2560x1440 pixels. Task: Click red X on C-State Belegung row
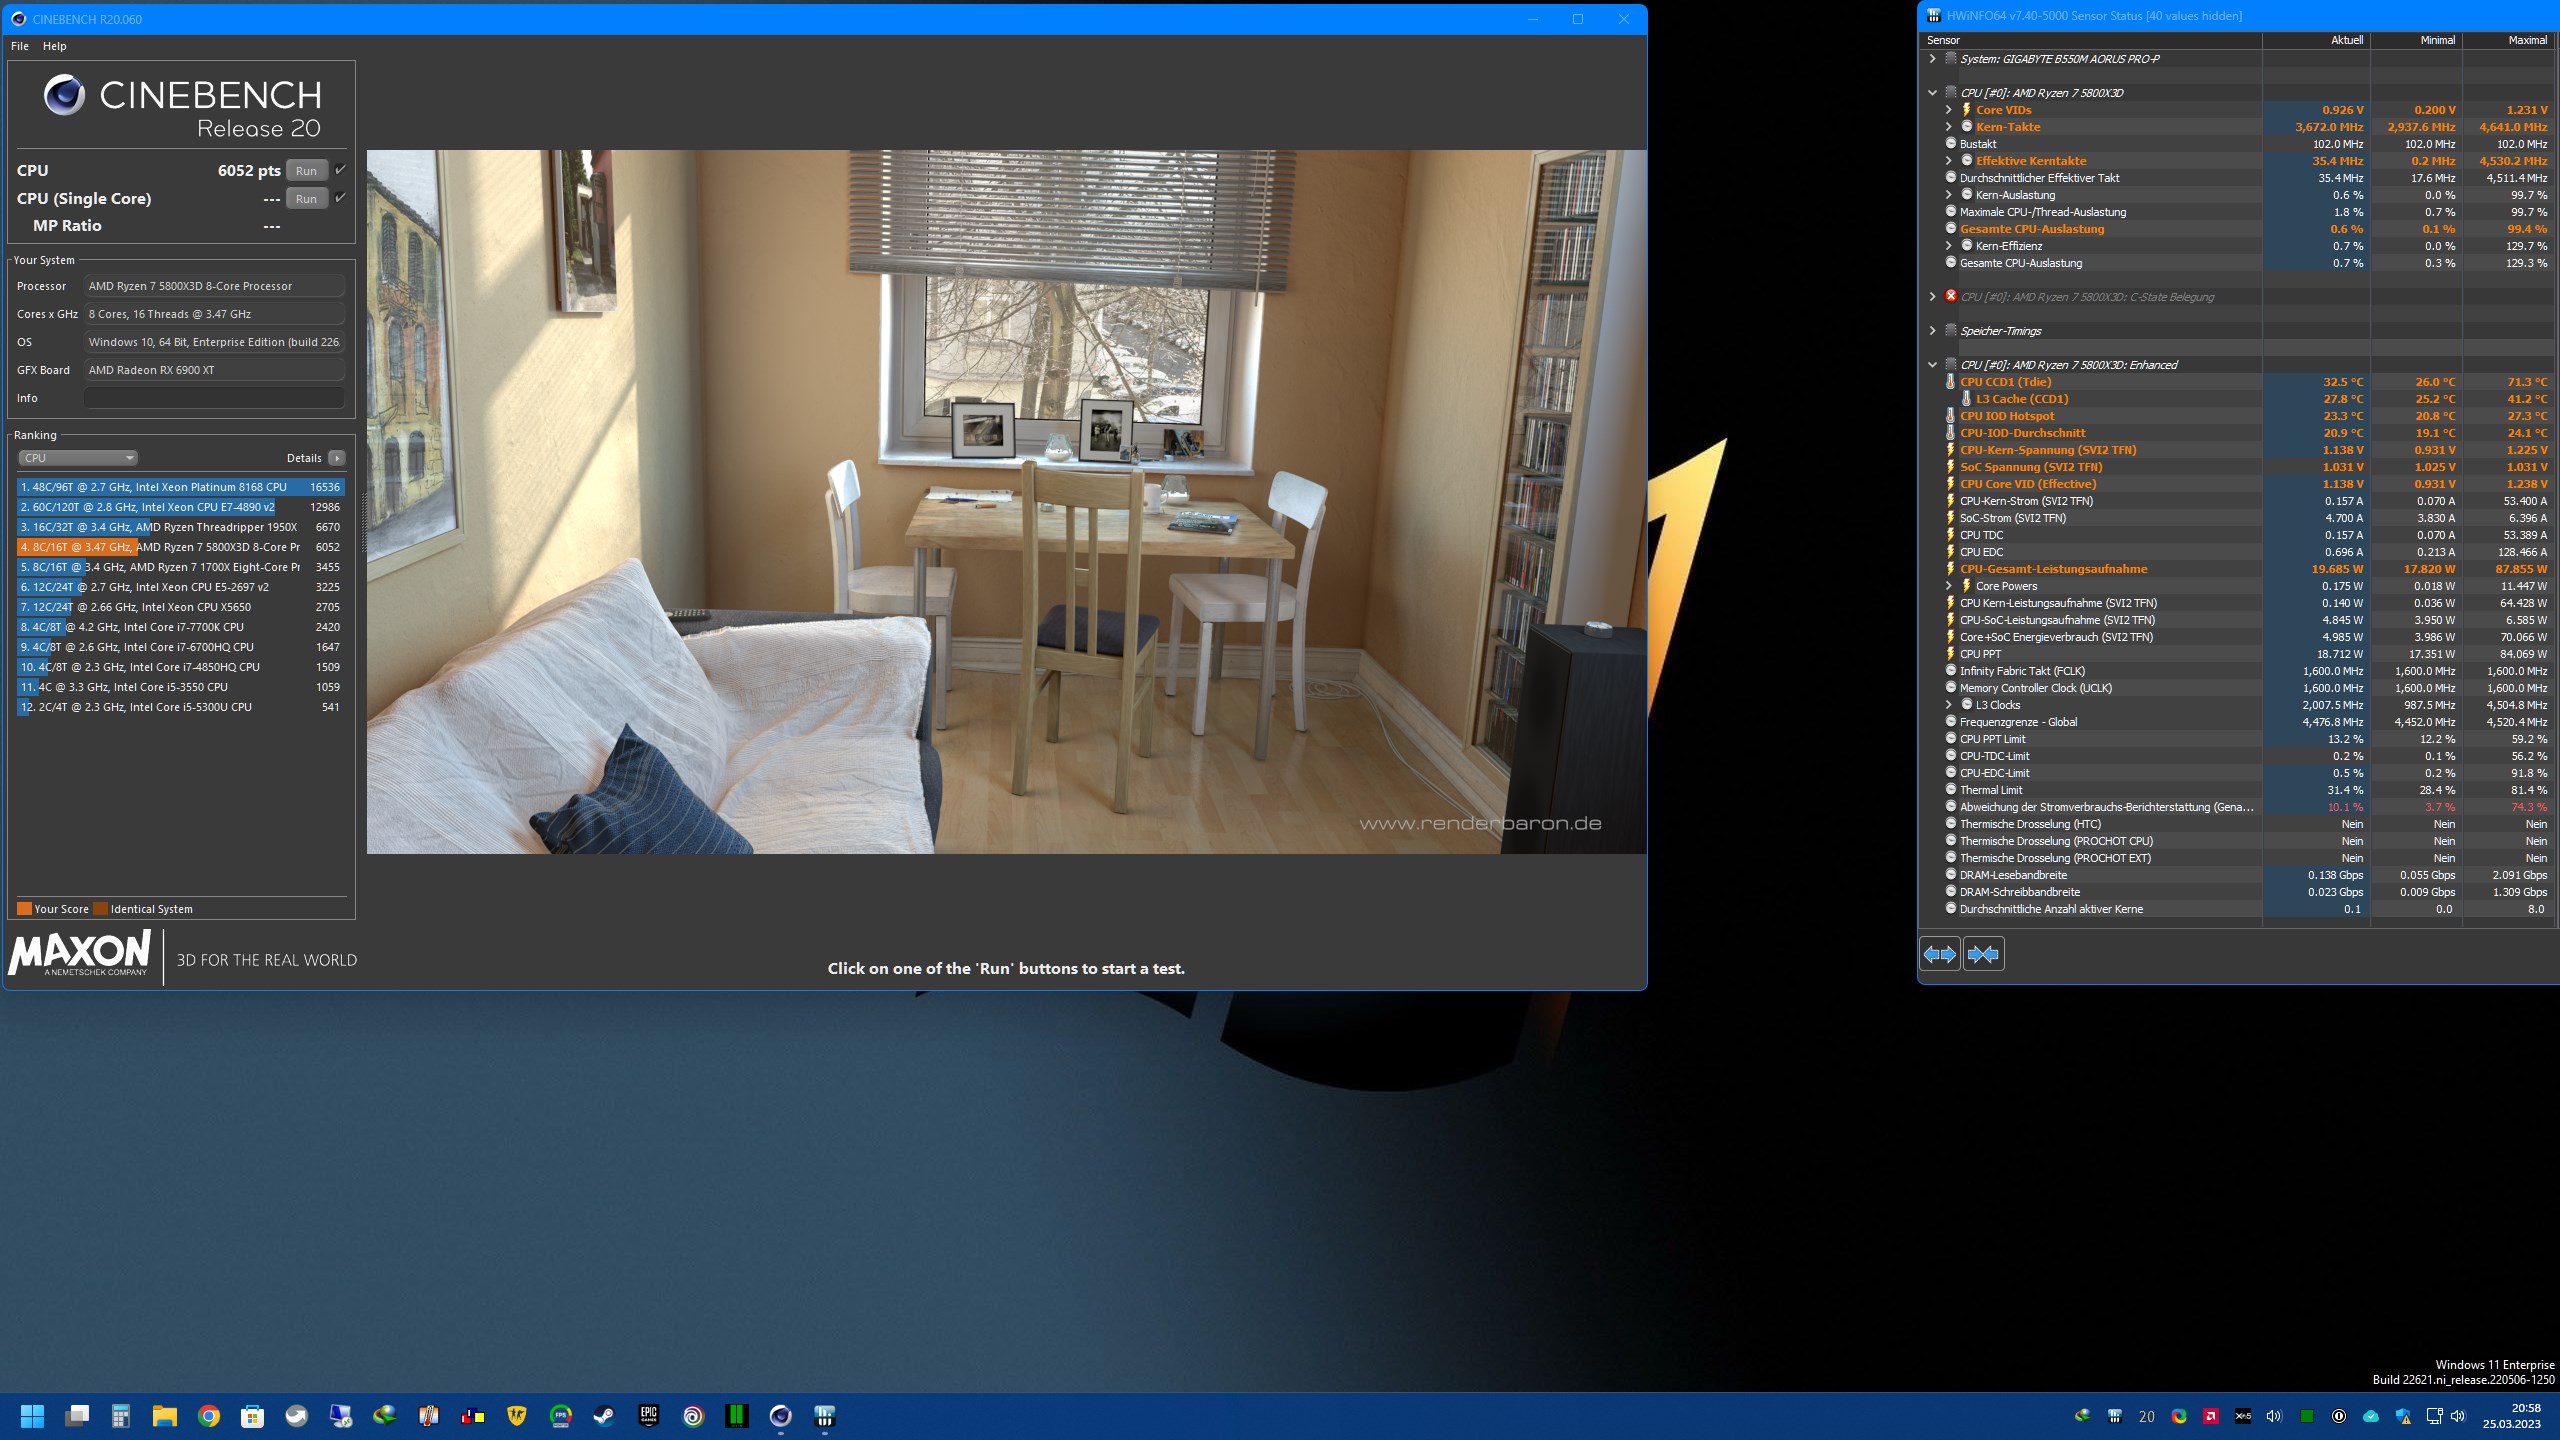coord(1950,296)
